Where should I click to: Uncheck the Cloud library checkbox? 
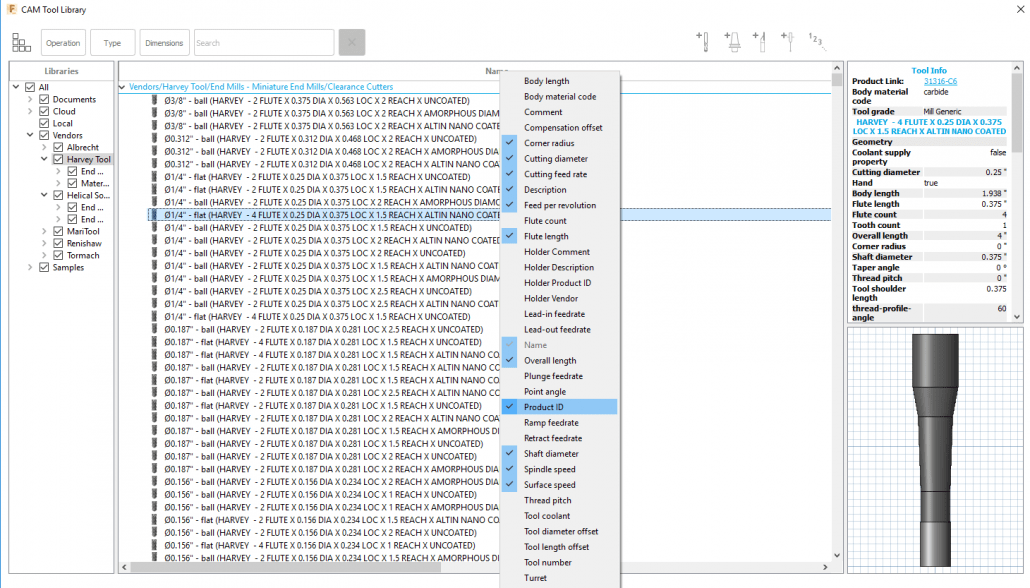[44, 111]
